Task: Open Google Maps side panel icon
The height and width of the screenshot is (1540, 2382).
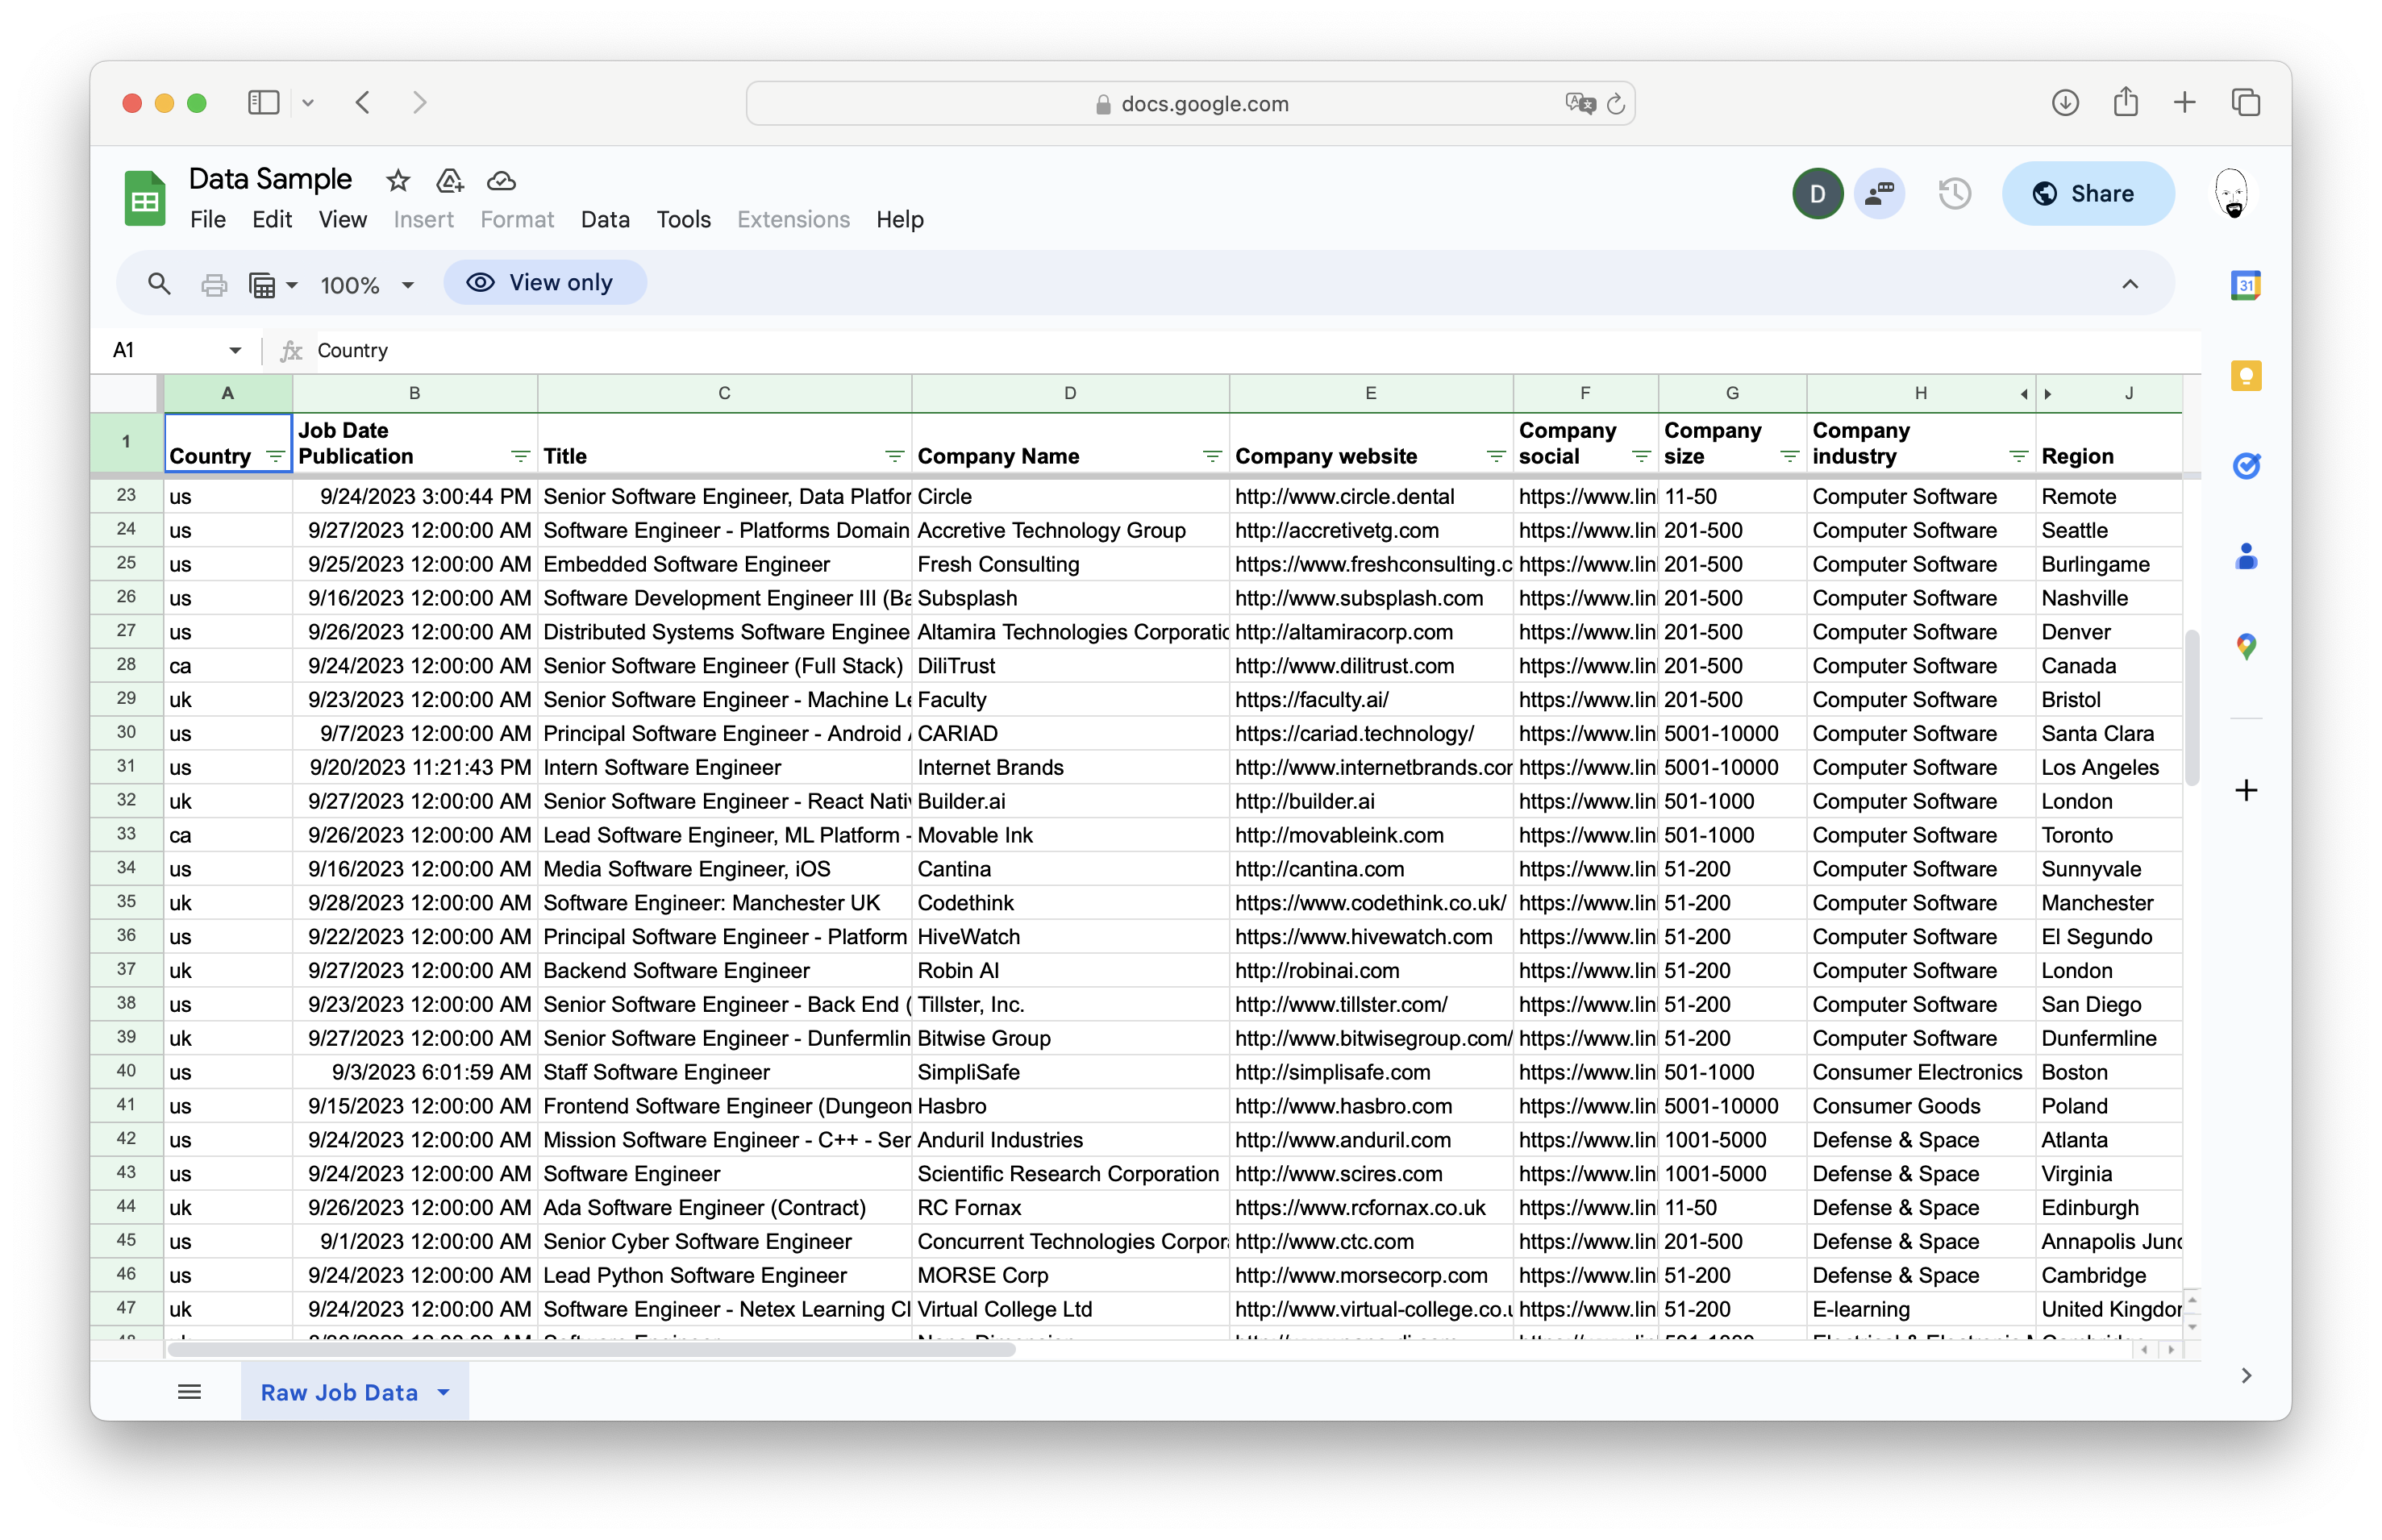Action: pyautogui.click(x=2245, y=647)
